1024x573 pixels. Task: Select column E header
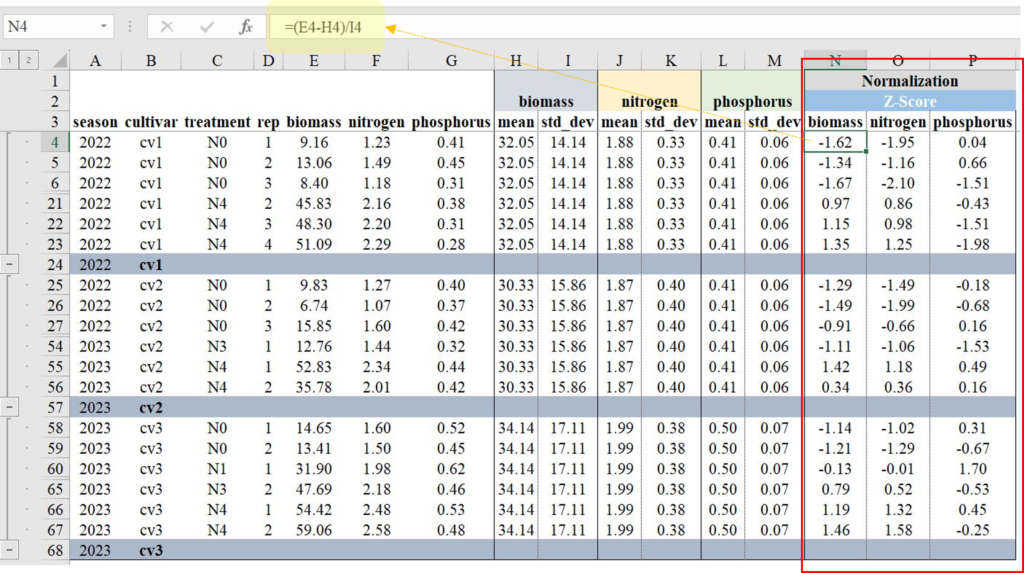[314, 61]
